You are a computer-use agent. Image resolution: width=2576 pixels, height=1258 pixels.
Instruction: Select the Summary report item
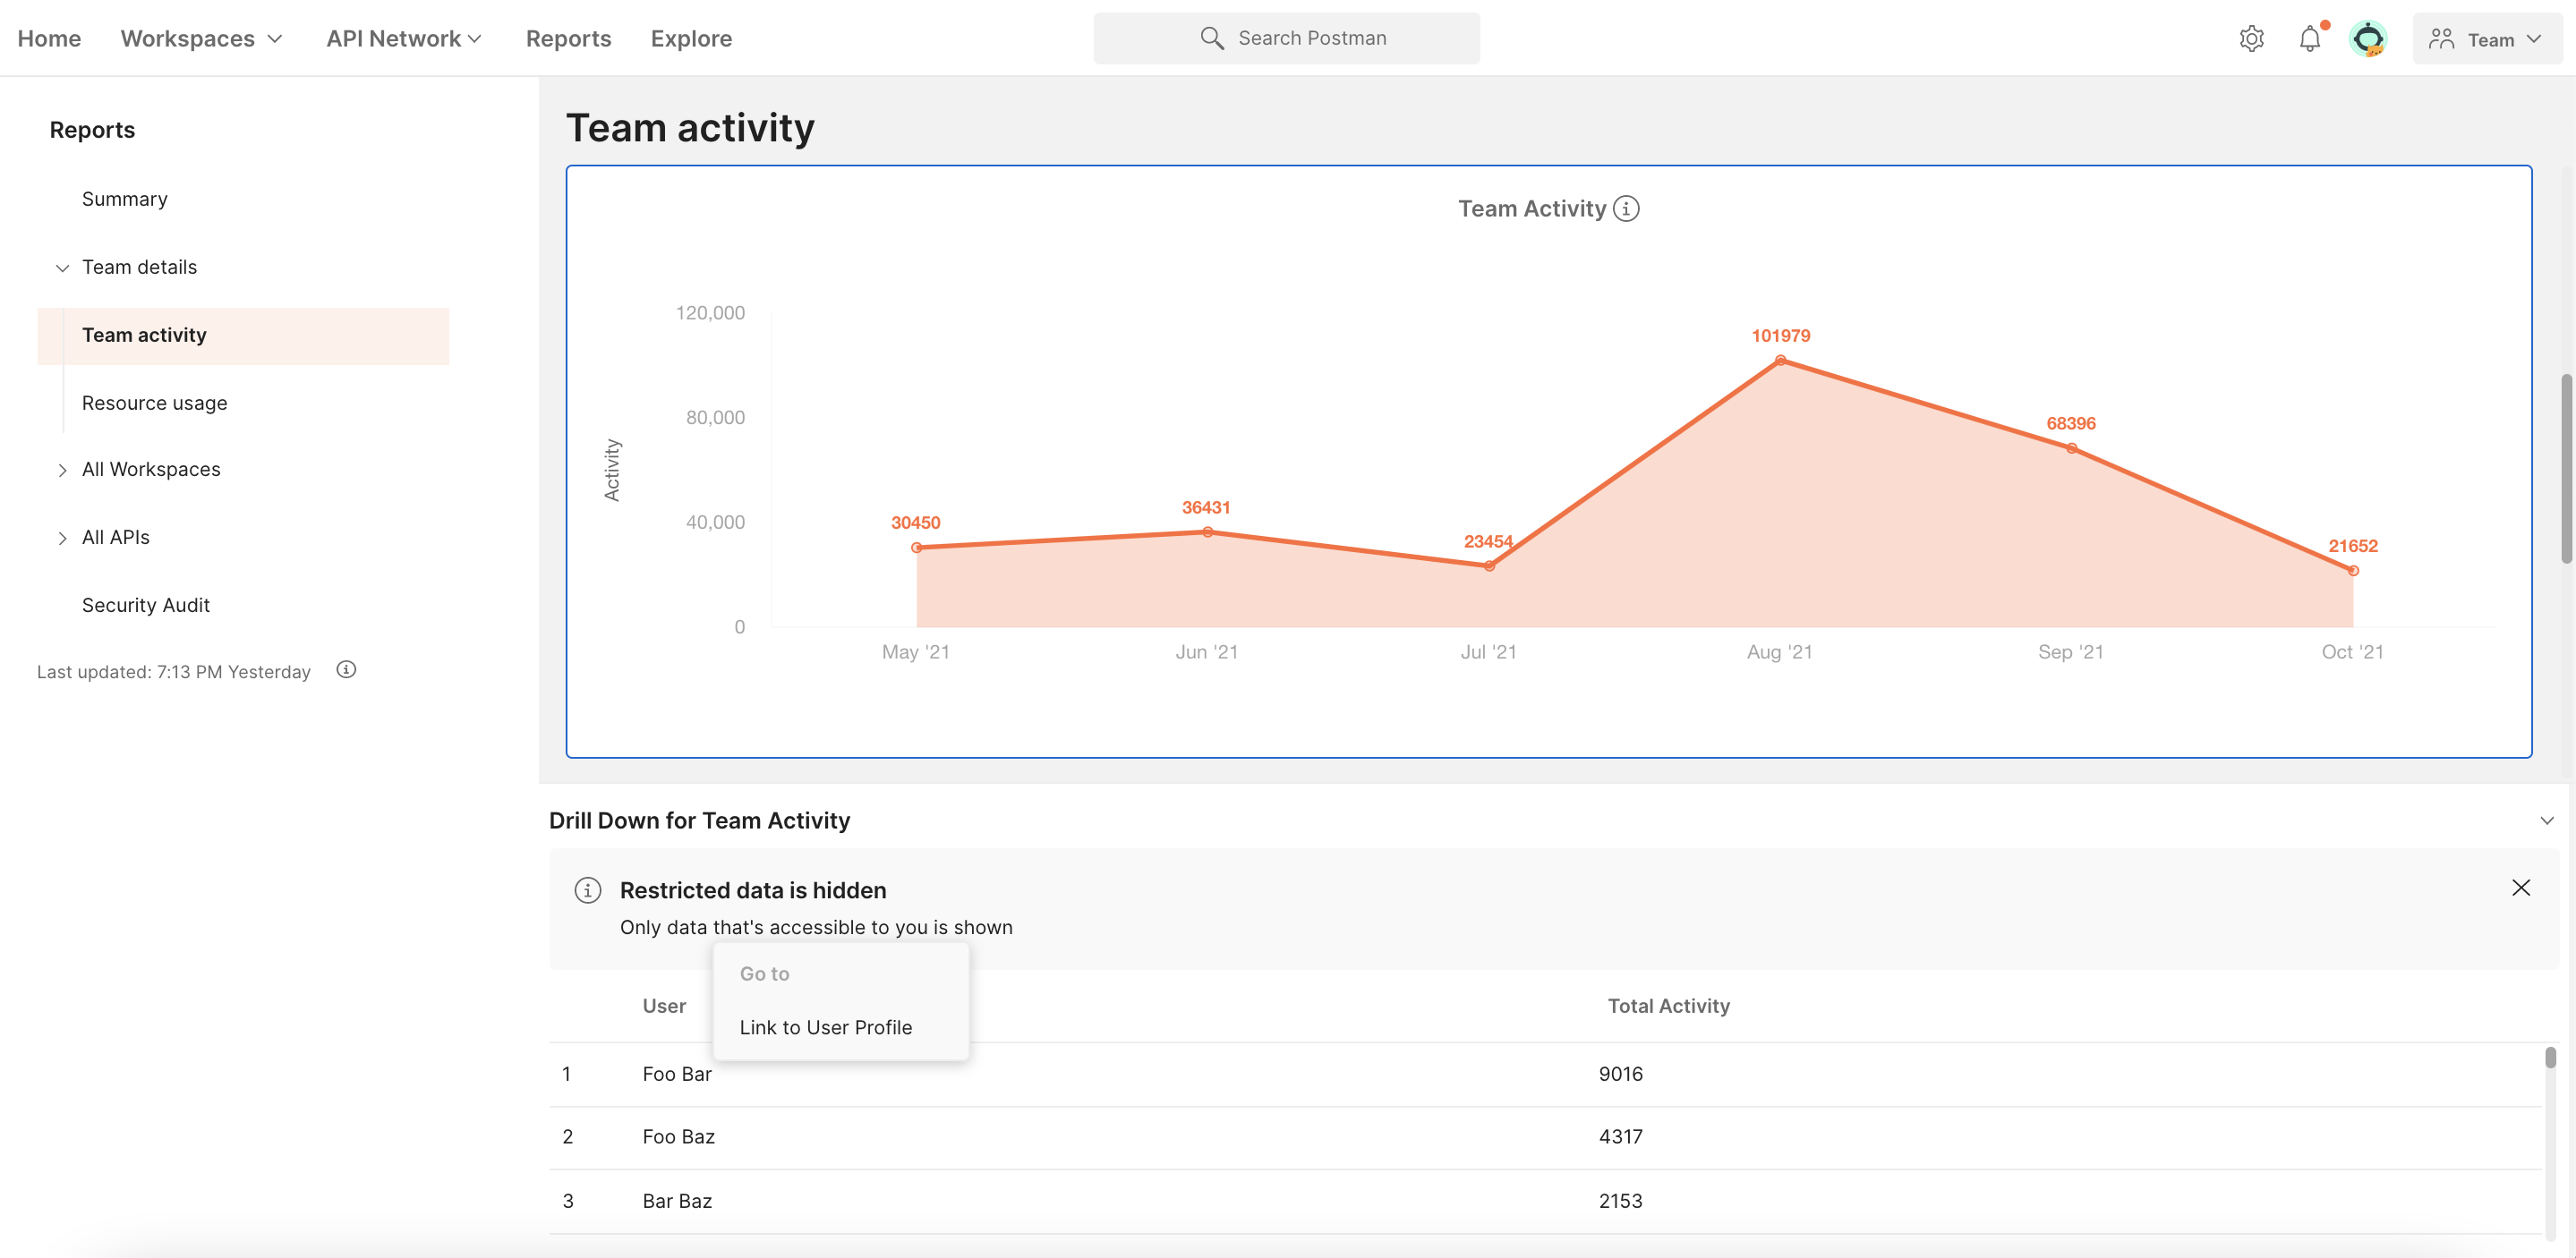click(124, 199)
